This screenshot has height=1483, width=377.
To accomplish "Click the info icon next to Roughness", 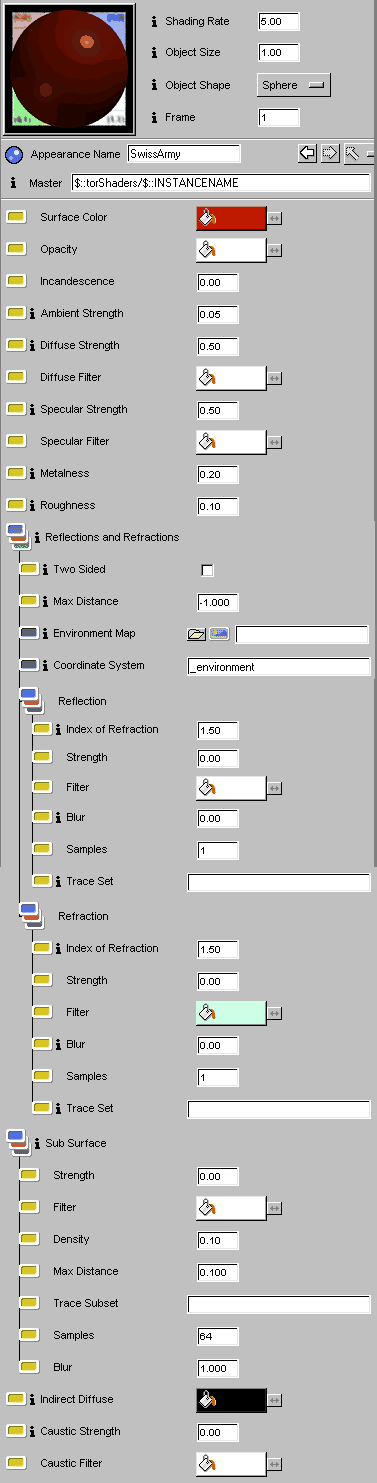I will click(x=32, y=506).
